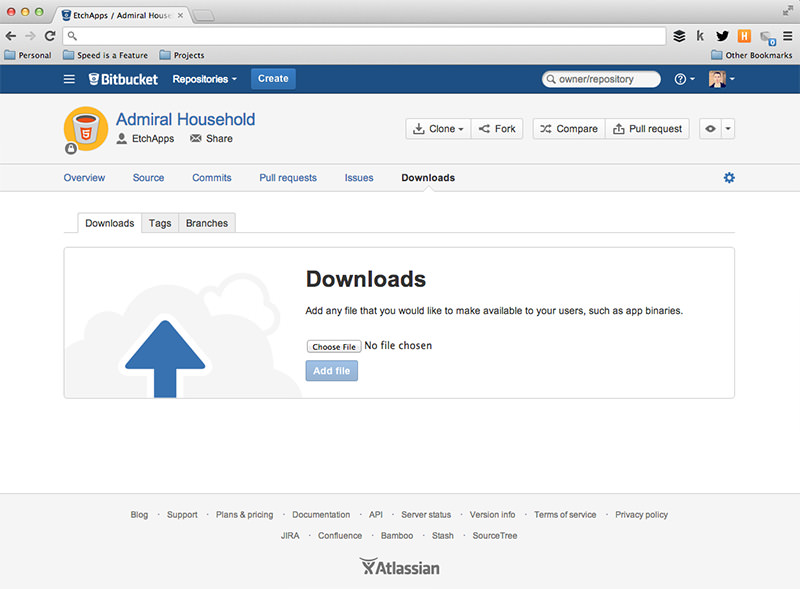The width and height of the screenshot is (800, 589).
Task: Open the Documentation footer link
Action: [x=321, y=514]
